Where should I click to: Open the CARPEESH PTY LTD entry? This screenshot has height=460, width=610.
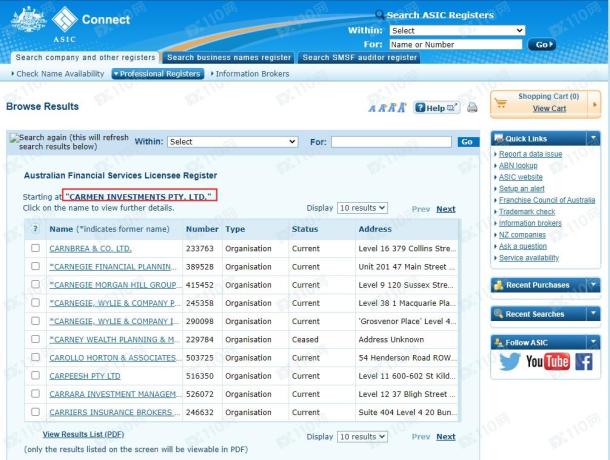tap(85, 376)
